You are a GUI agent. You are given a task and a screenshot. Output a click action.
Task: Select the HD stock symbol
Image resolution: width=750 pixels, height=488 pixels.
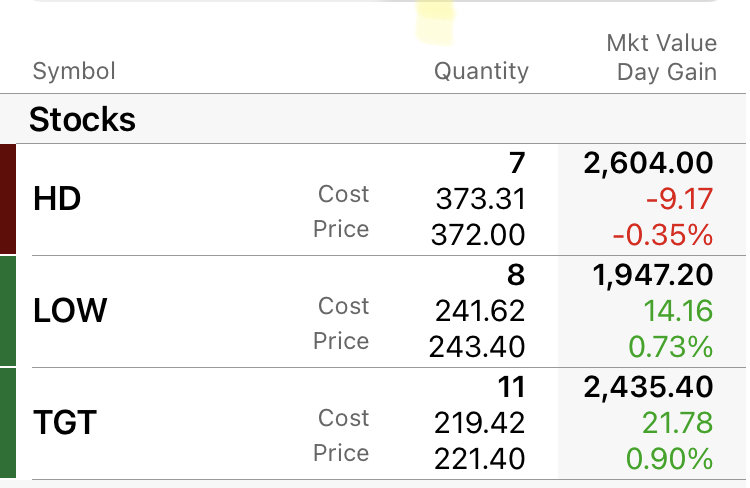(x=57, y=199)
